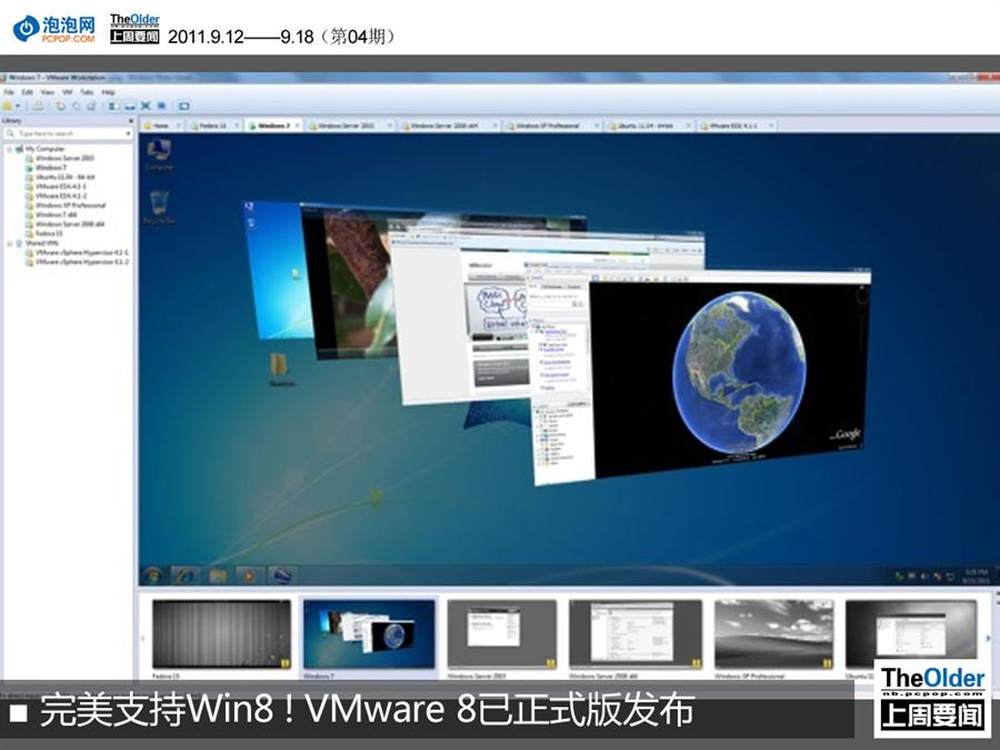Viewport: 1000px width, 750px height.
Task: Click the Computer icon on guest desktop
Action: (159, 155)
